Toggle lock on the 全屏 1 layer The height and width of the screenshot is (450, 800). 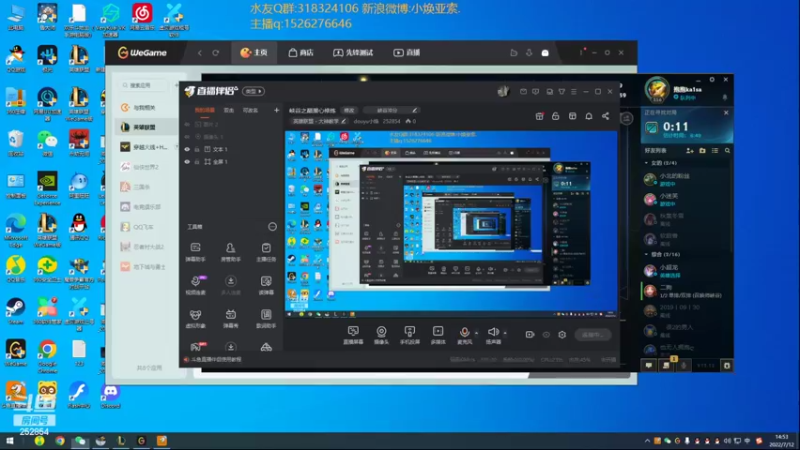click(x=197, y=162)
